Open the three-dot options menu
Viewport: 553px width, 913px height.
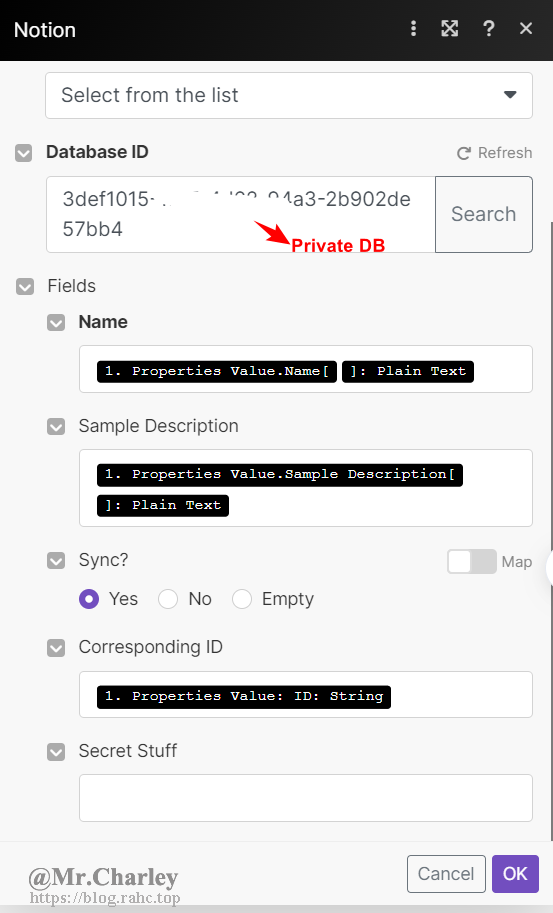[413, 29]
